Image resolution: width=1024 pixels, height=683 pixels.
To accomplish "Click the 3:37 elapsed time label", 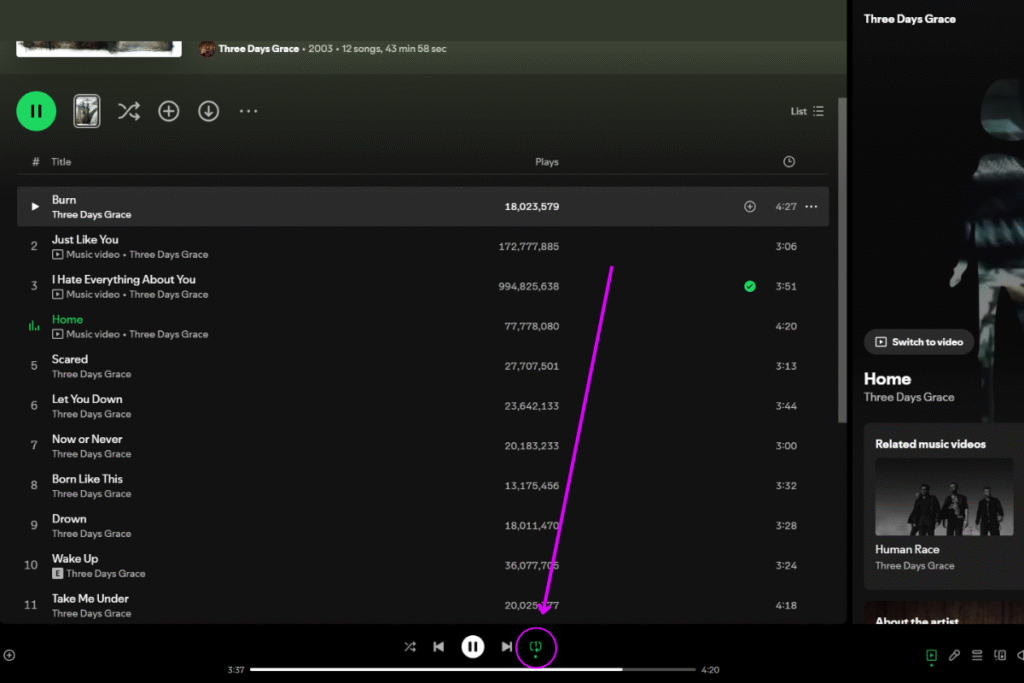I will [x=236, y=670].
